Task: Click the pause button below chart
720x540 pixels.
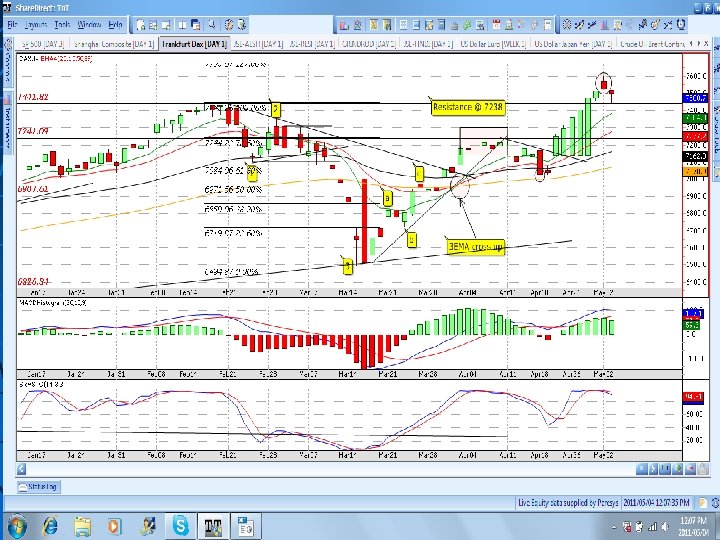Action: tap(666, 469)
